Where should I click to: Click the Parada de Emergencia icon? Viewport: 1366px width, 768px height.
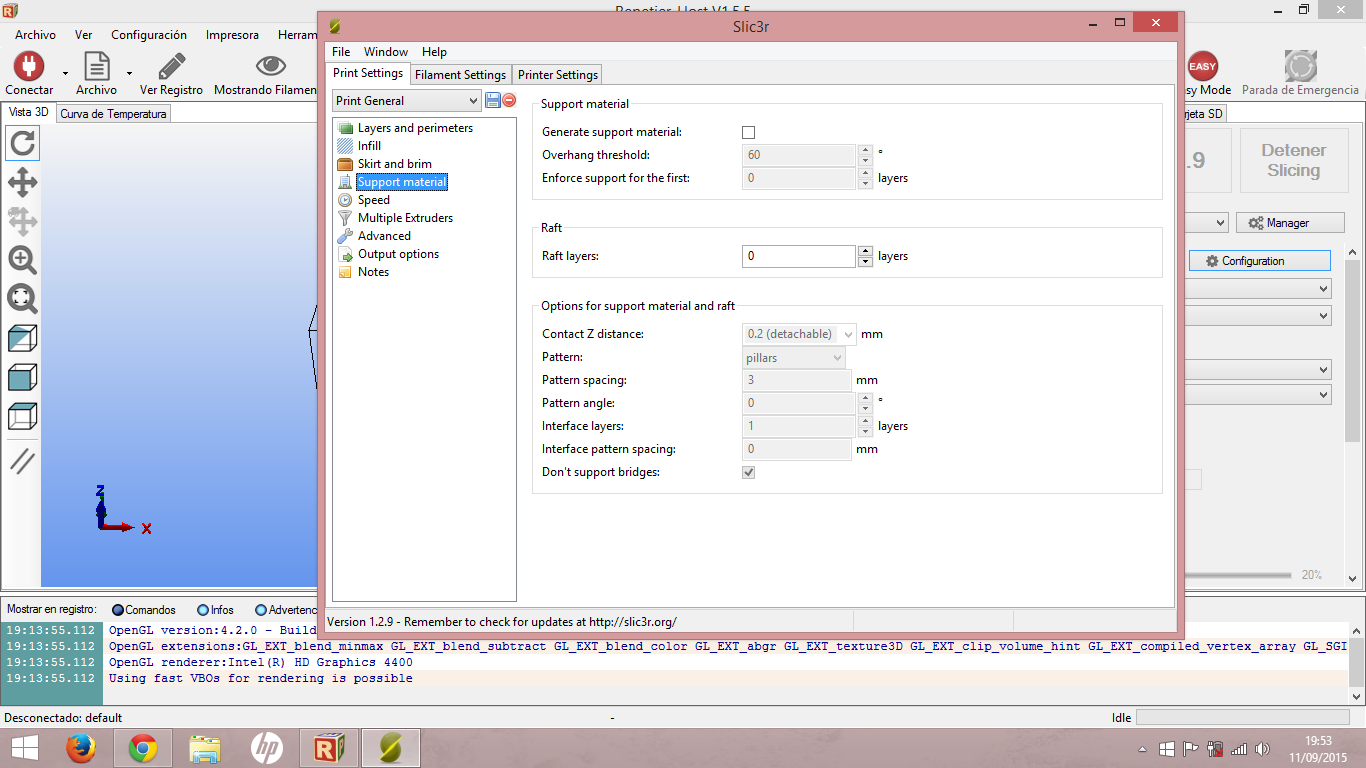(1300, 67)
